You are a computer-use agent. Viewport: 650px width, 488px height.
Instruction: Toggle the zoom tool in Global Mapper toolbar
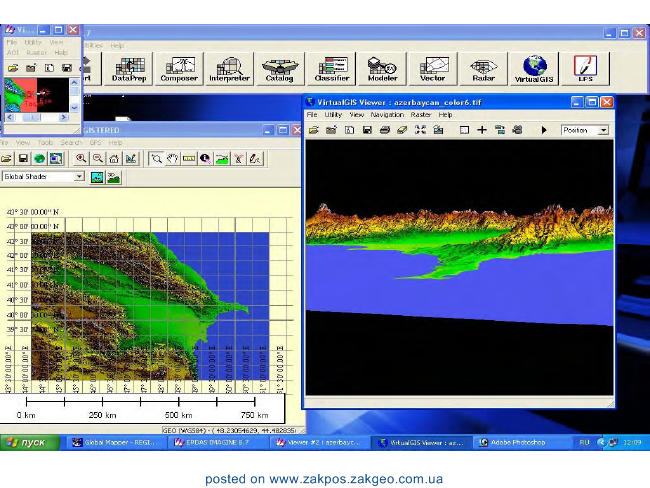click(156, 158)
